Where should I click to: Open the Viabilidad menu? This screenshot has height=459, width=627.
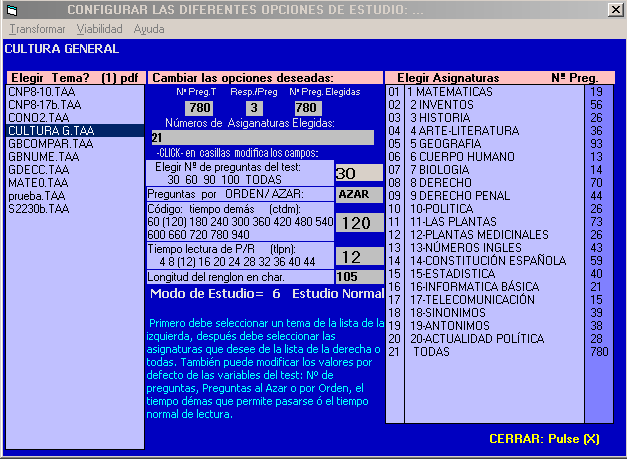click(x=100, y=29)
